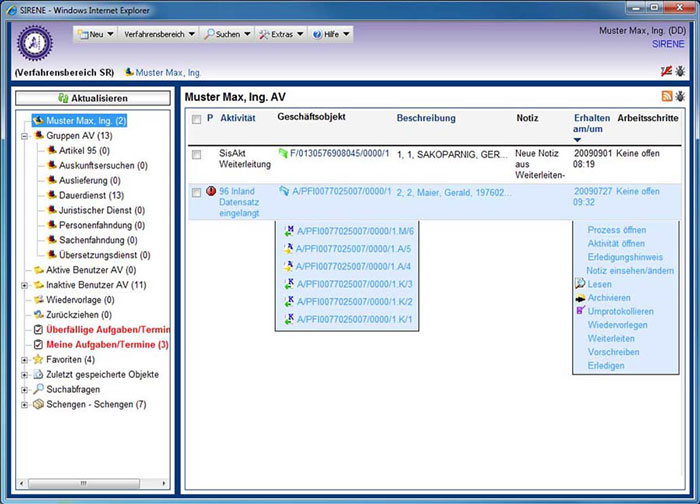Image resolution: width=700 pixels, height=504 pixels.
Task: Open the Extras menu
Action: tap(281, 34)
